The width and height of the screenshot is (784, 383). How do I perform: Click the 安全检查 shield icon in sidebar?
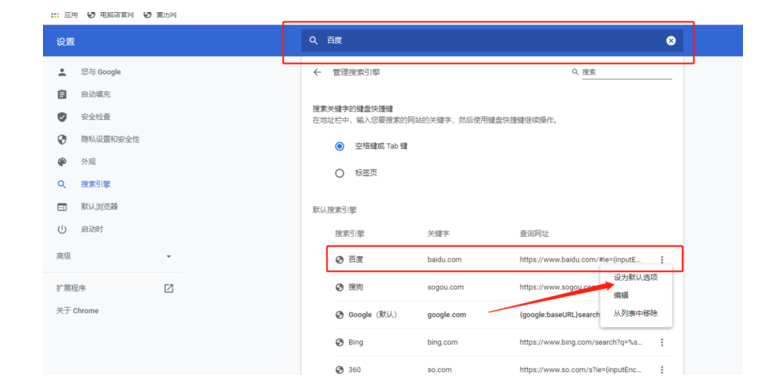click(x=62, y=117)
